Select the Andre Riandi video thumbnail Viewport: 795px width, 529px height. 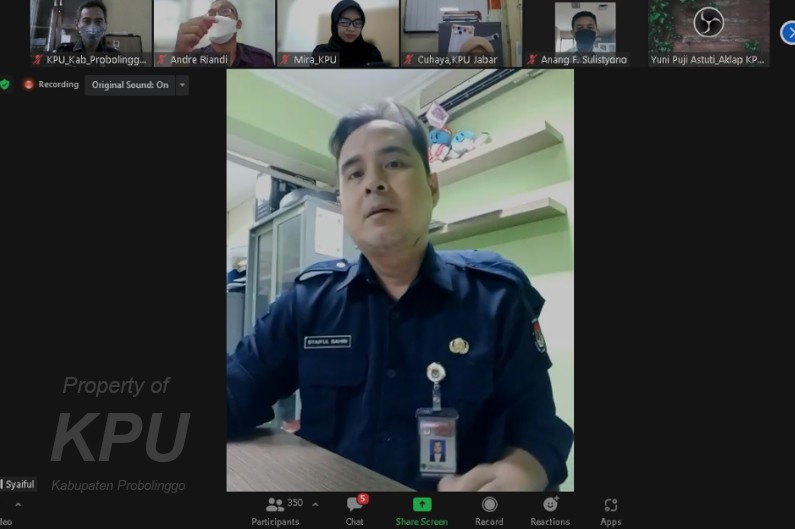click(x=213, y=33)
